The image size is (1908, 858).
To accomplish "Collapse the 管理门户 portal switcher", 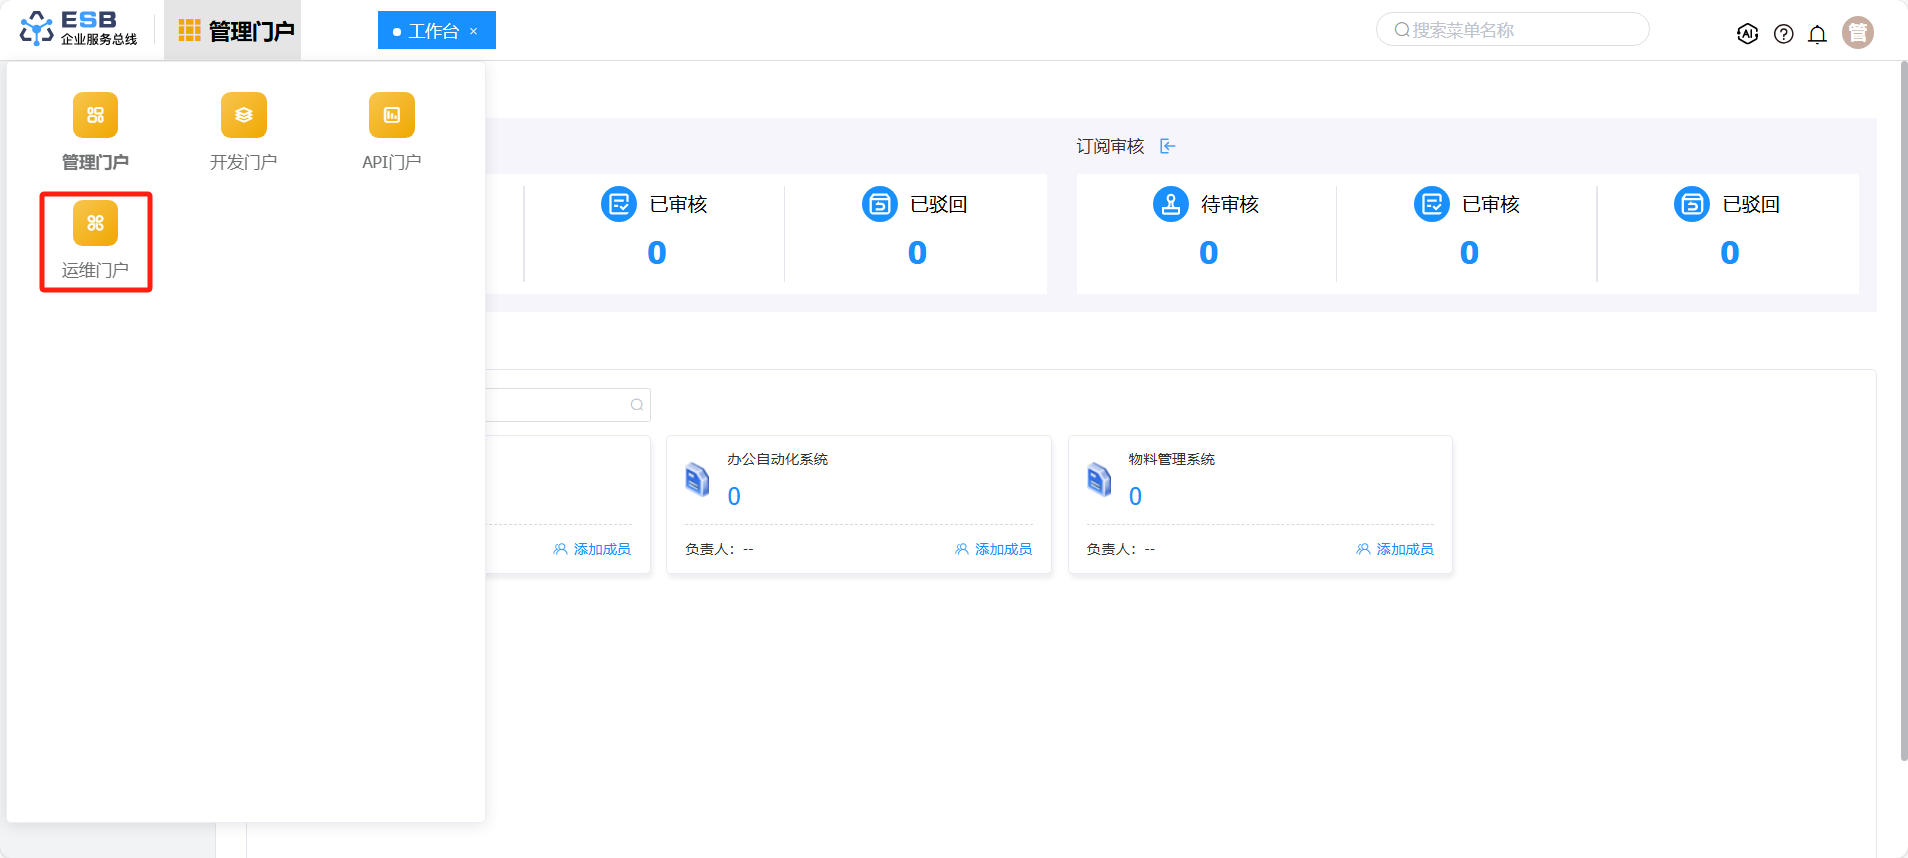I will pos(234,31).
